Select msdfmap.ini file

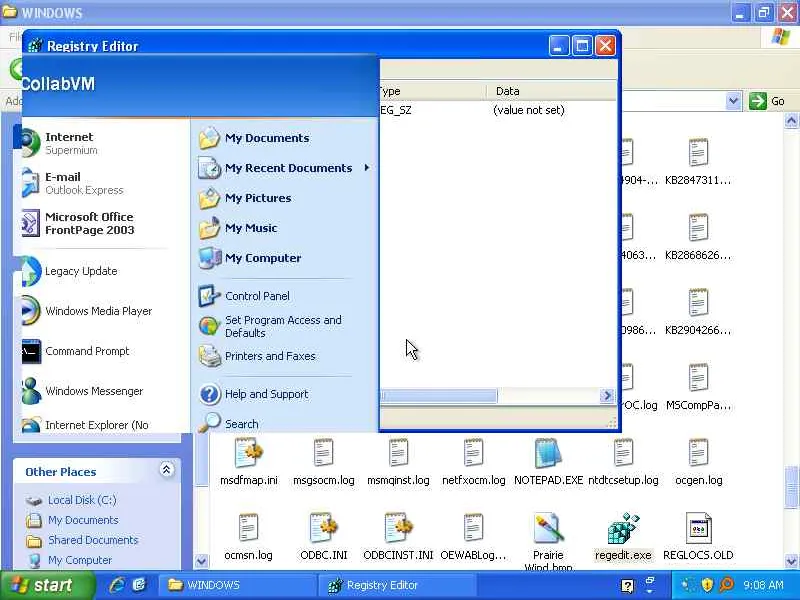tap(249, 462)
